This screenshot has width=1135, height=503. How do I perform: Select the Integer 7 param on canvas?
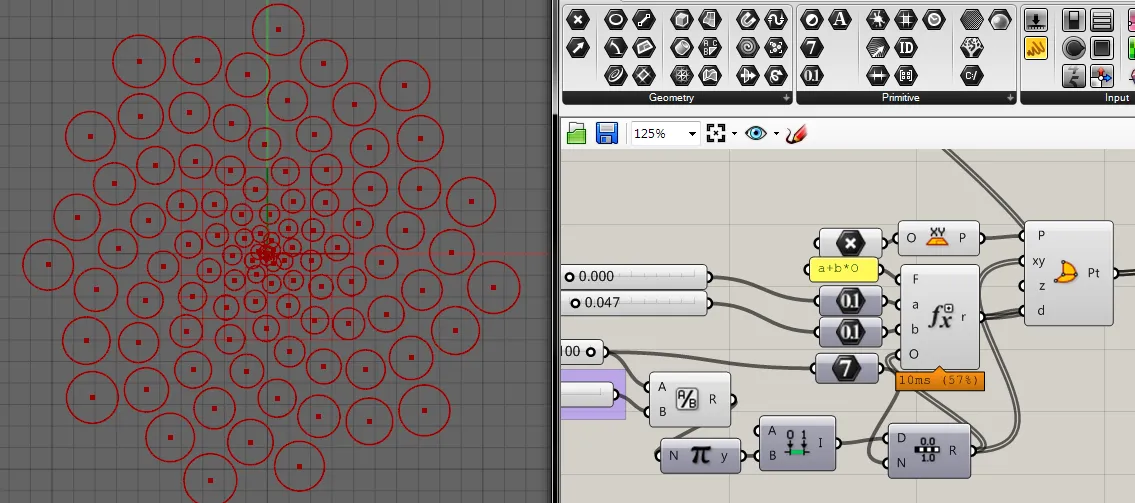coord(845,368)
